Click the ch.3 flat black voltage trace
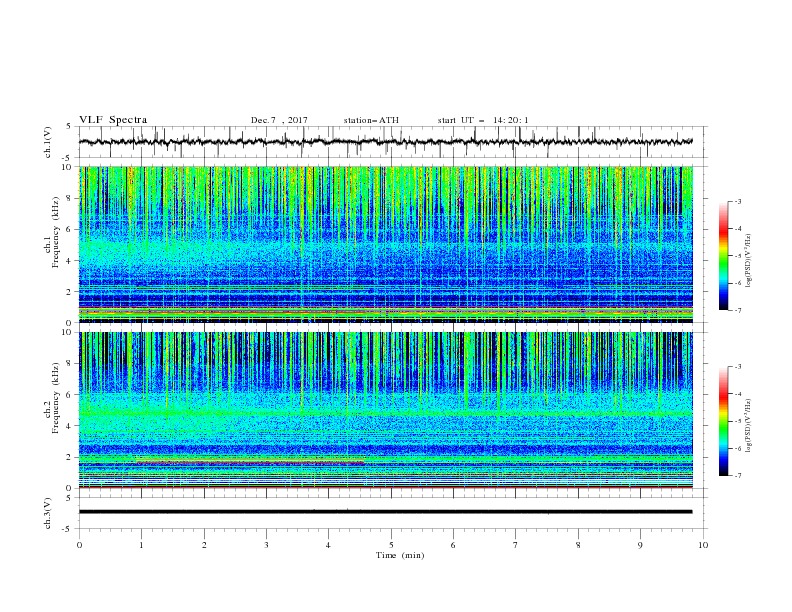Screen dimensions: 792x612 (385, 512)
